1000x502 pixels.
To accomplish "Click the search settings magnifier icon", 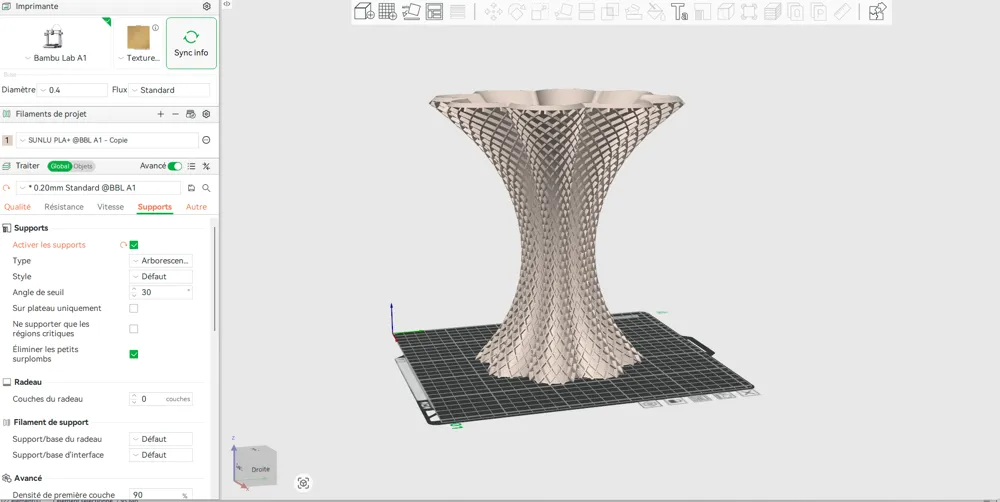I will (x=206, y=188).
